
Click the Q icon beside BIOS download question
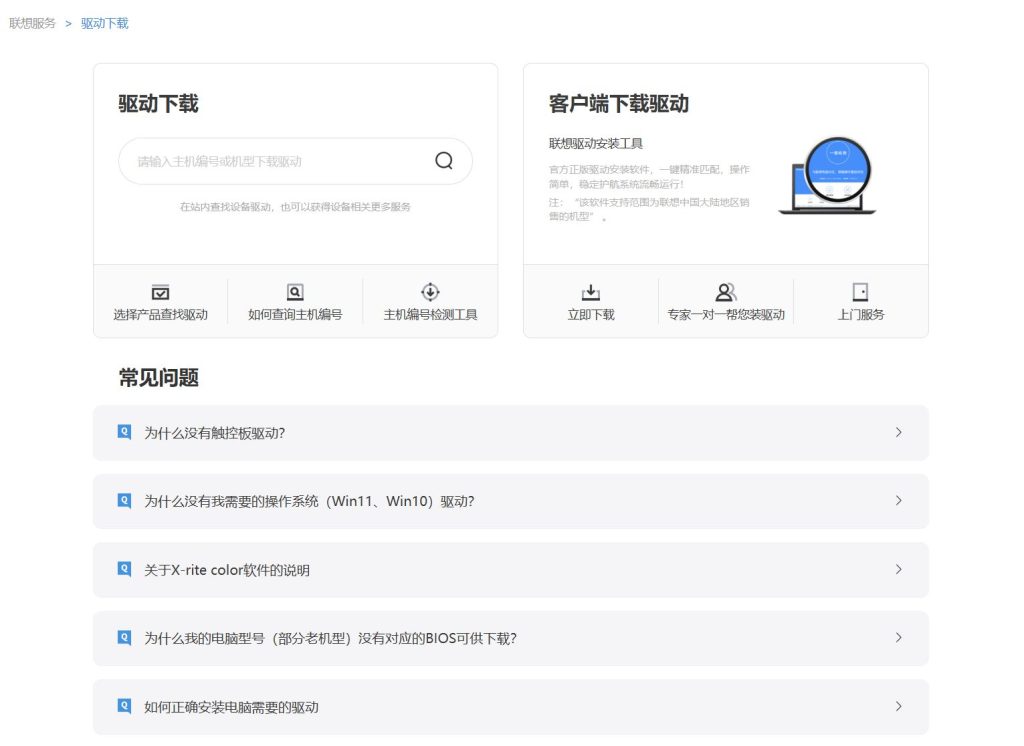tap(124, 638)
